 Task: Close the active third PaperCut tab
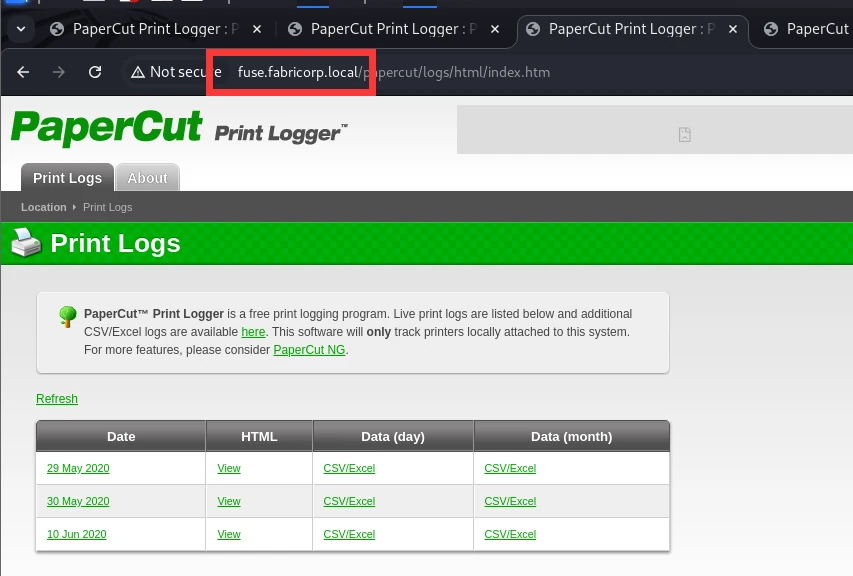[733, 29]
